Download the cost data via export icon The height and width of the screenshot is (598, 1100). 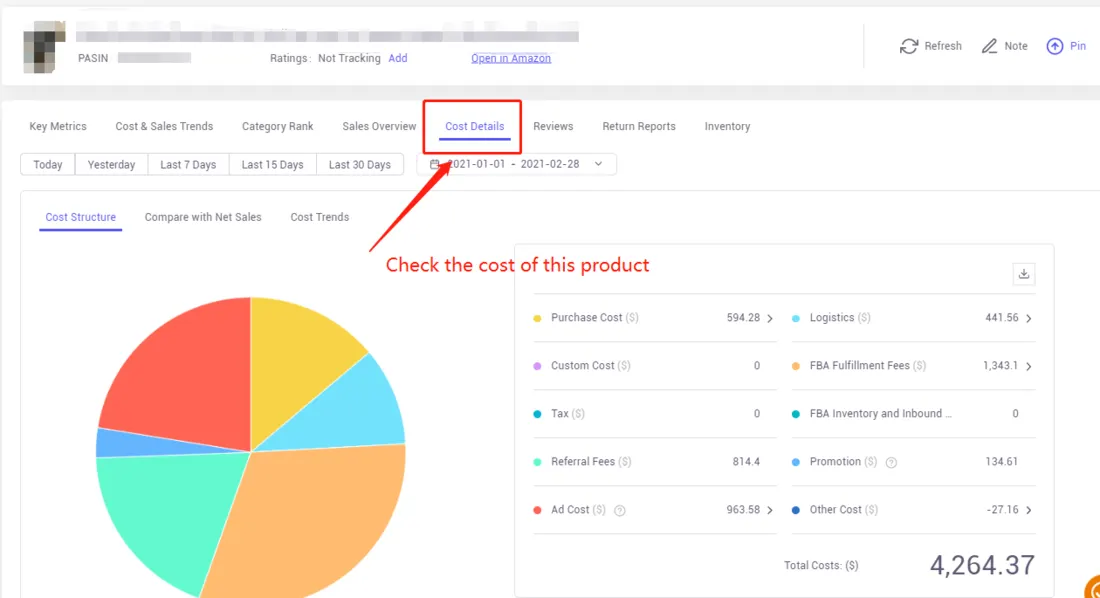pos(1023,273)
